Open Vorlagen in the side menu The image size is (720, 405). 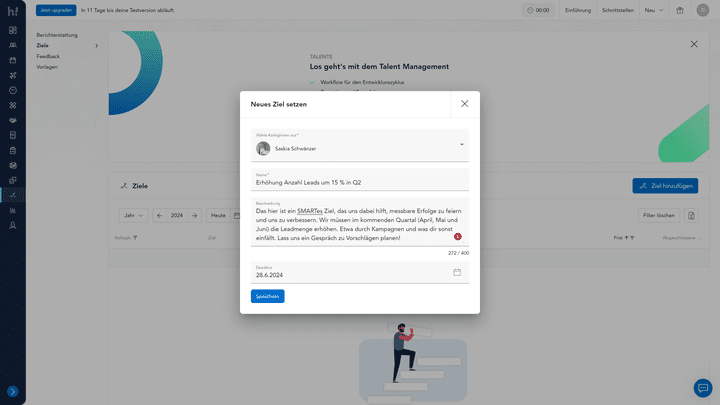point(47,67)
